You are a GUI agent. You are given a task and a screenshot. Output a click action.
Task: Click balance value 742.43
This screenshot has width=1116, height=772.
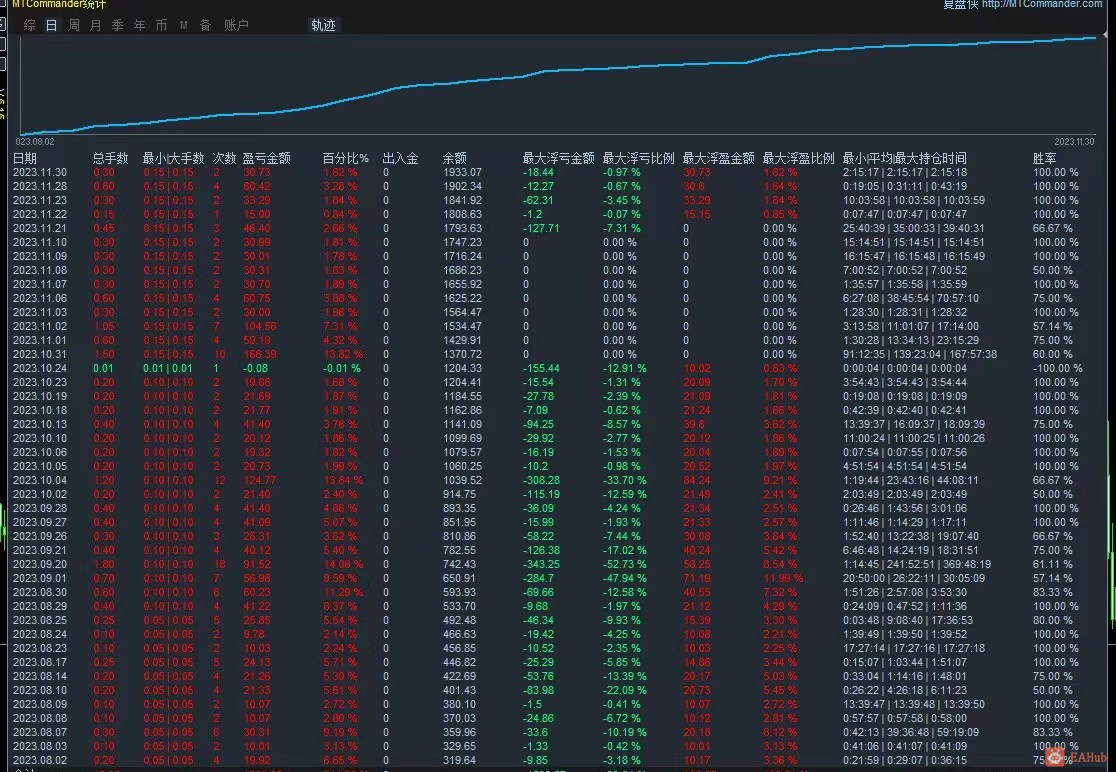[459, 564]
